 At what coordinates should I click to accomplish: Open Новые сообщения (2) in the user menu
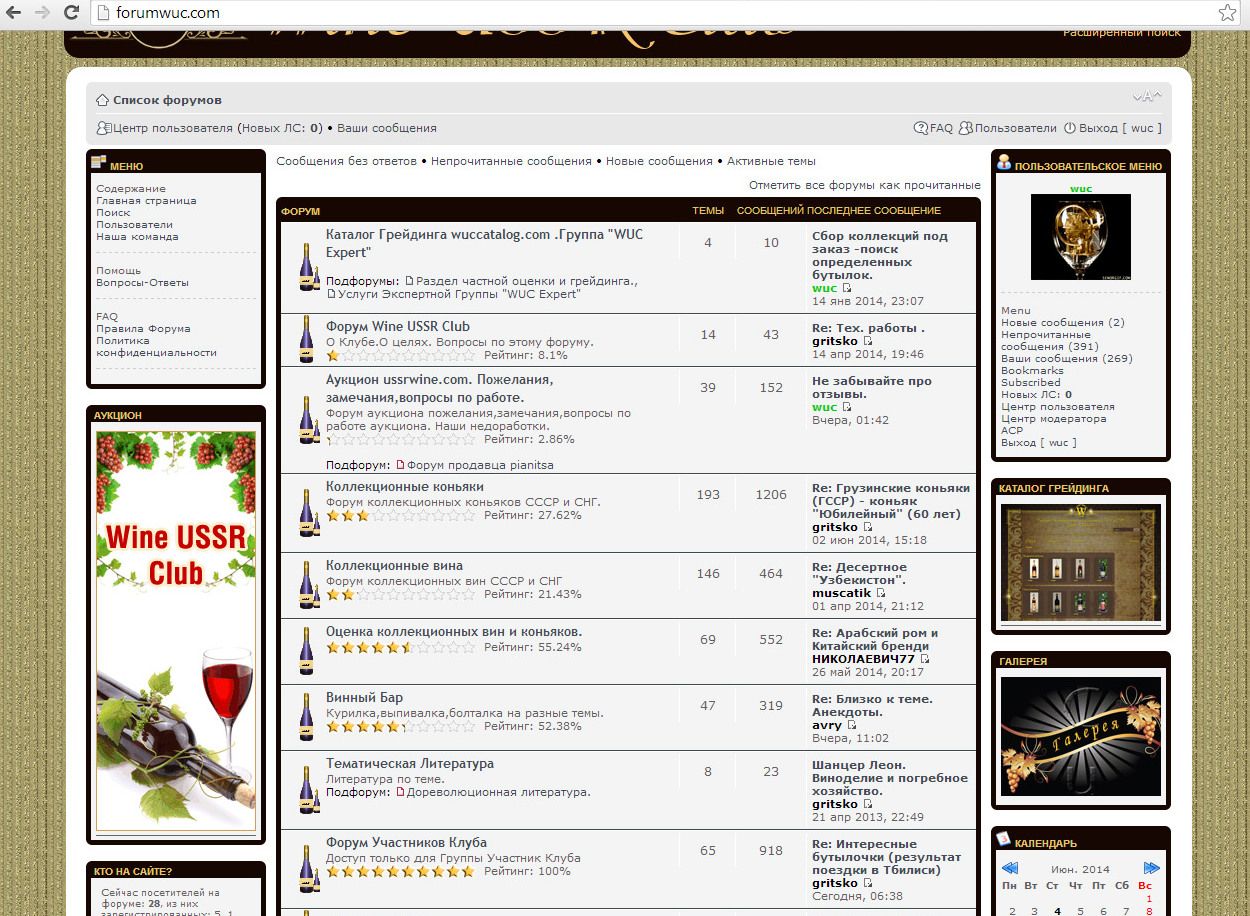tap(1062, 322)
